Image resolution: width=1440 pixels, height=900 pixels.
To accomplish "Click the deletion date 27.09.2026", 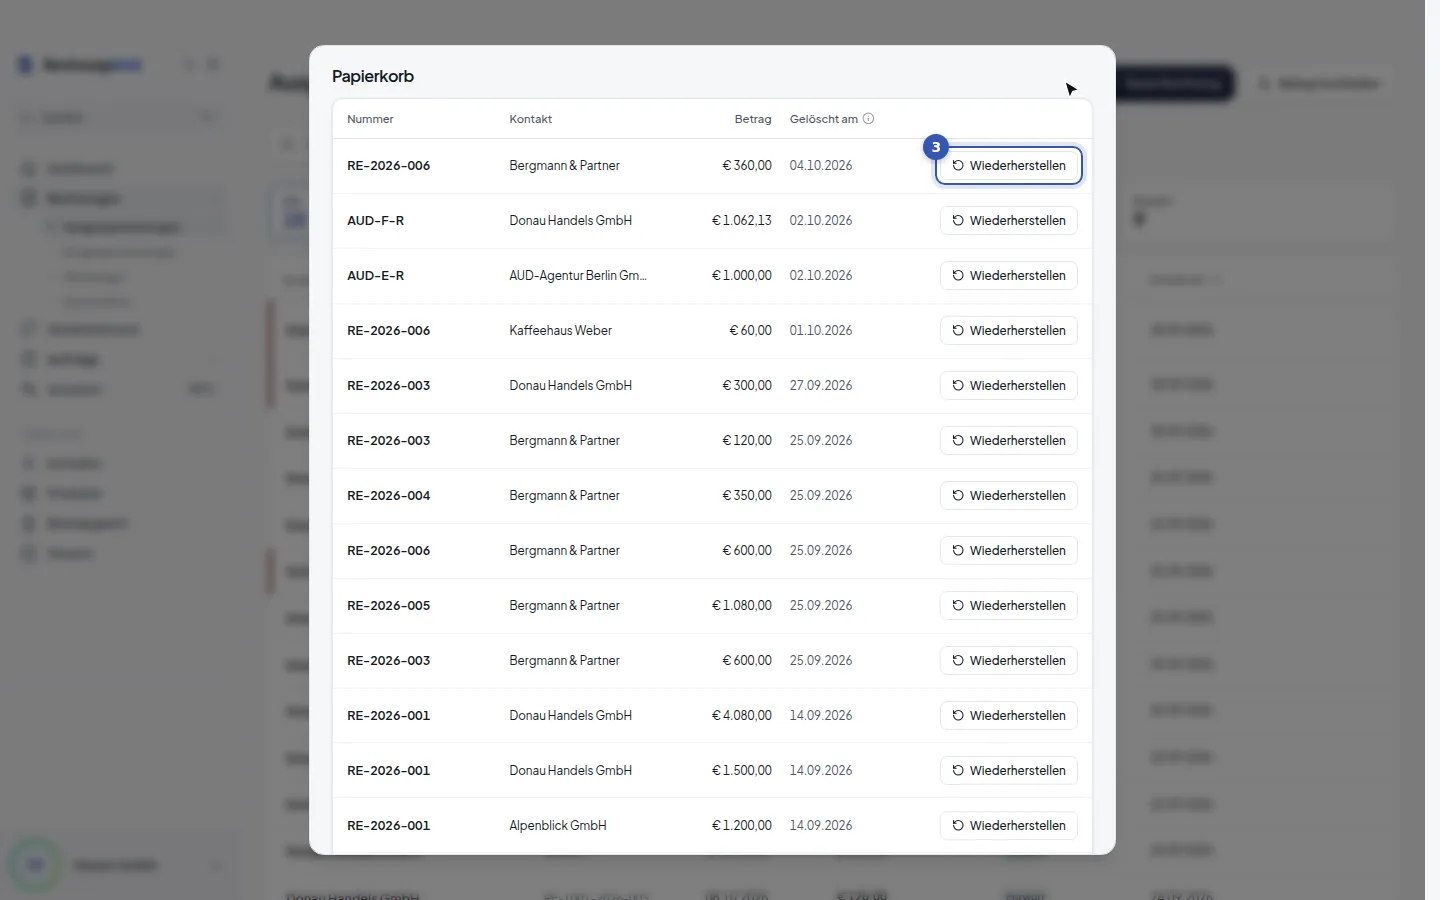I will (x=821, y=386).
